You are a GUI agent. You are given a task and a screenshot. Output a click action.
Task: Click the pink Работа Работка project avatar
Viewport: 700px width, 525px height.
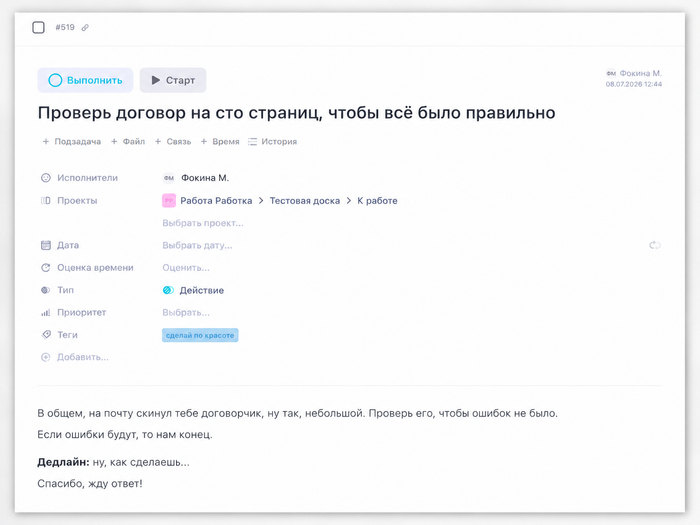tap(169, 201)
